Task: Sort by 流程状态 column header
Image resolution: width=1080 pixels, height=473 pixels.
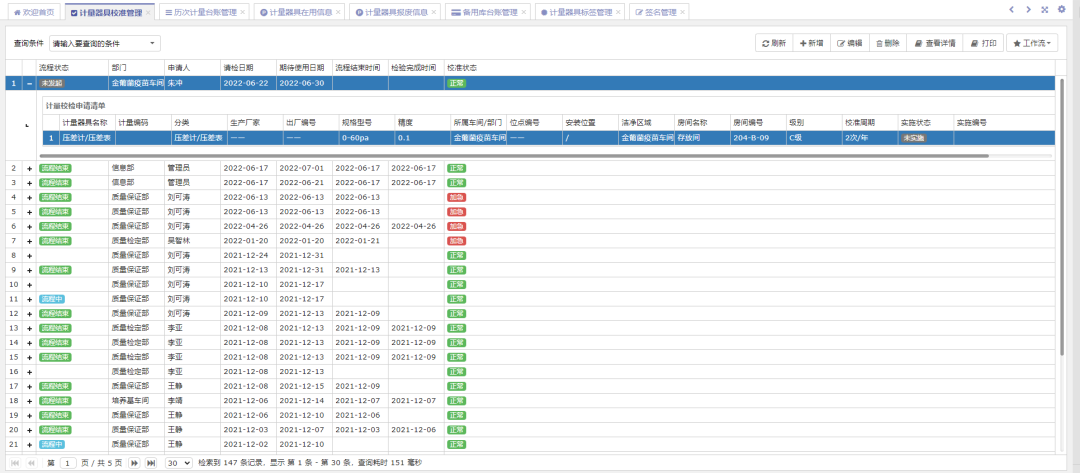Action: [72, 68]
